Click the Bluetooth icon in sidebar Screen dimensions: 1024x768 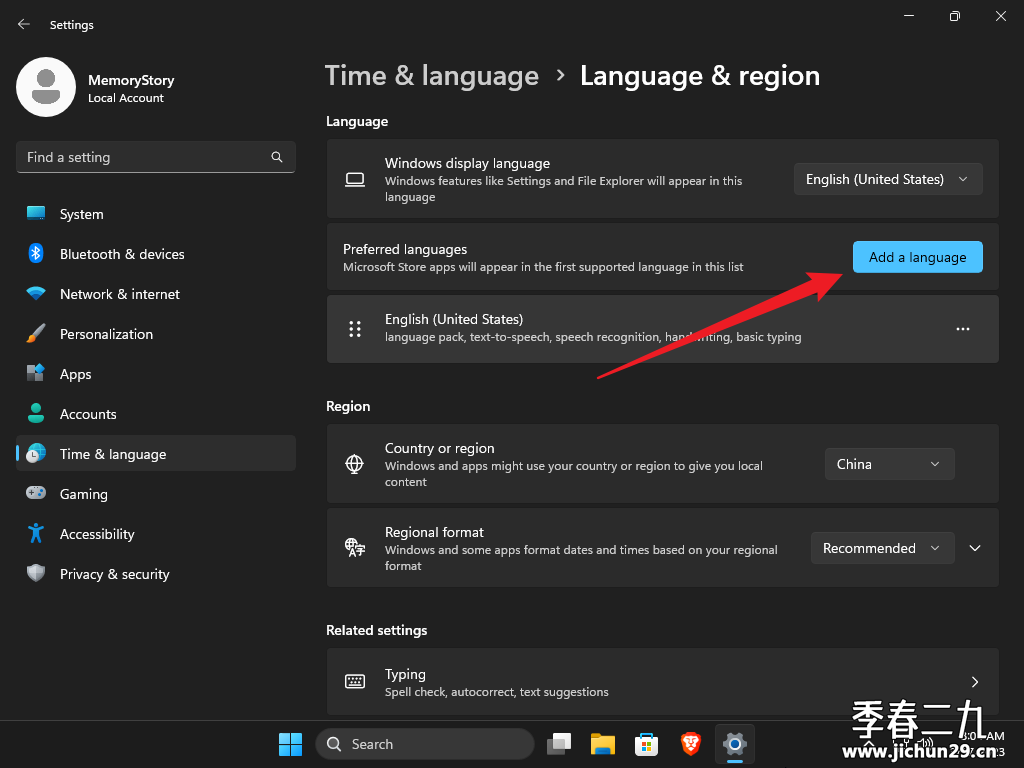36,253
